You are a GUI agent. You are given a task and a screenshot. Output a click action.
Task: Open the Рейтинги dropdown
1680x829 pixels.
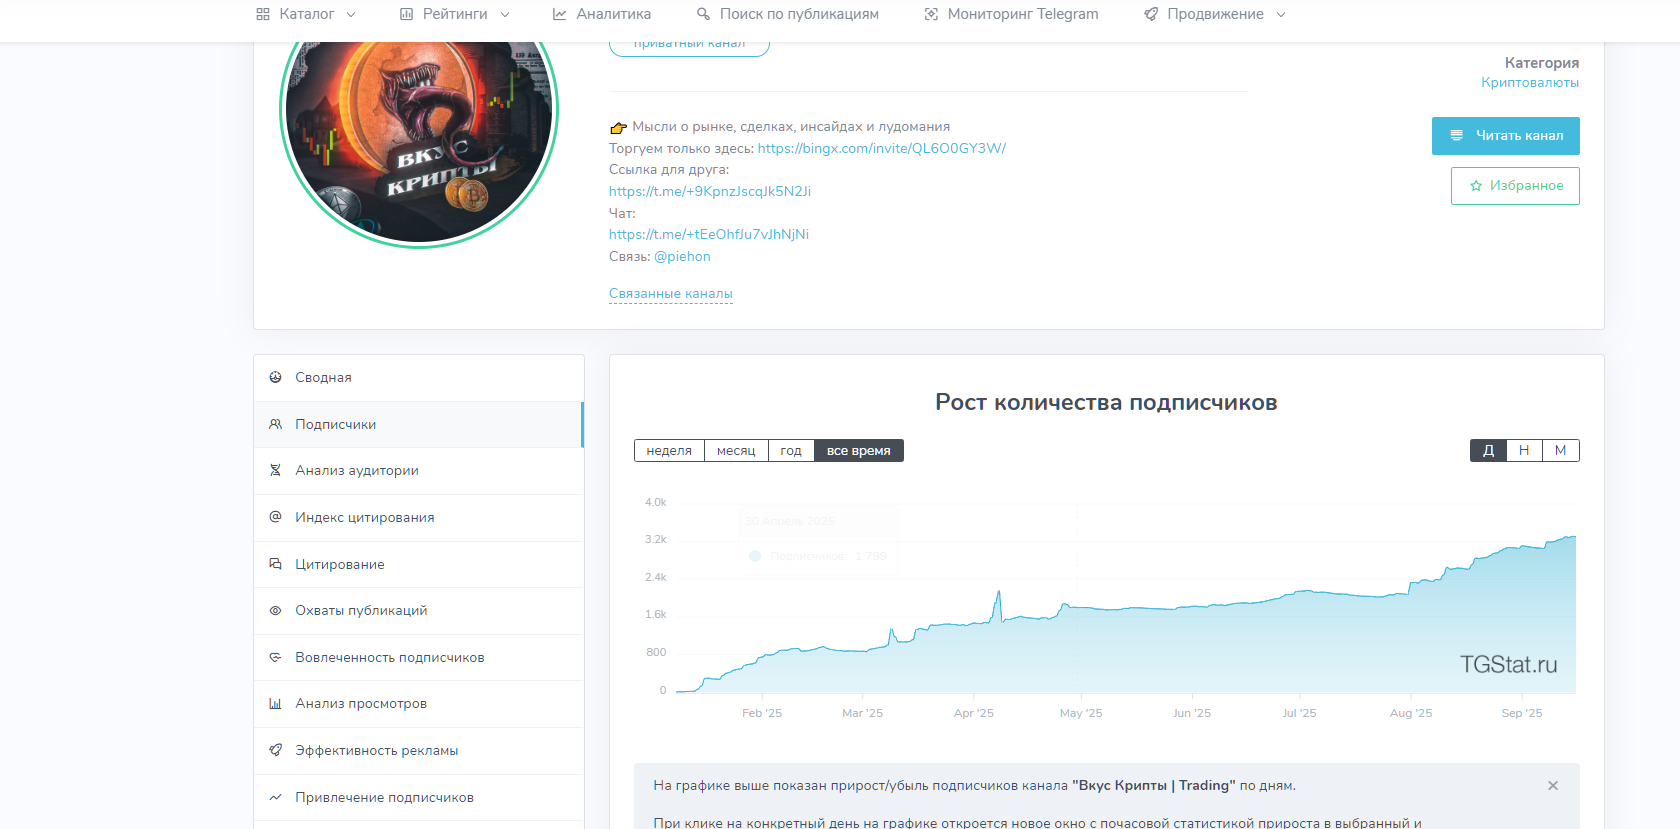click(x=455, y=14)
